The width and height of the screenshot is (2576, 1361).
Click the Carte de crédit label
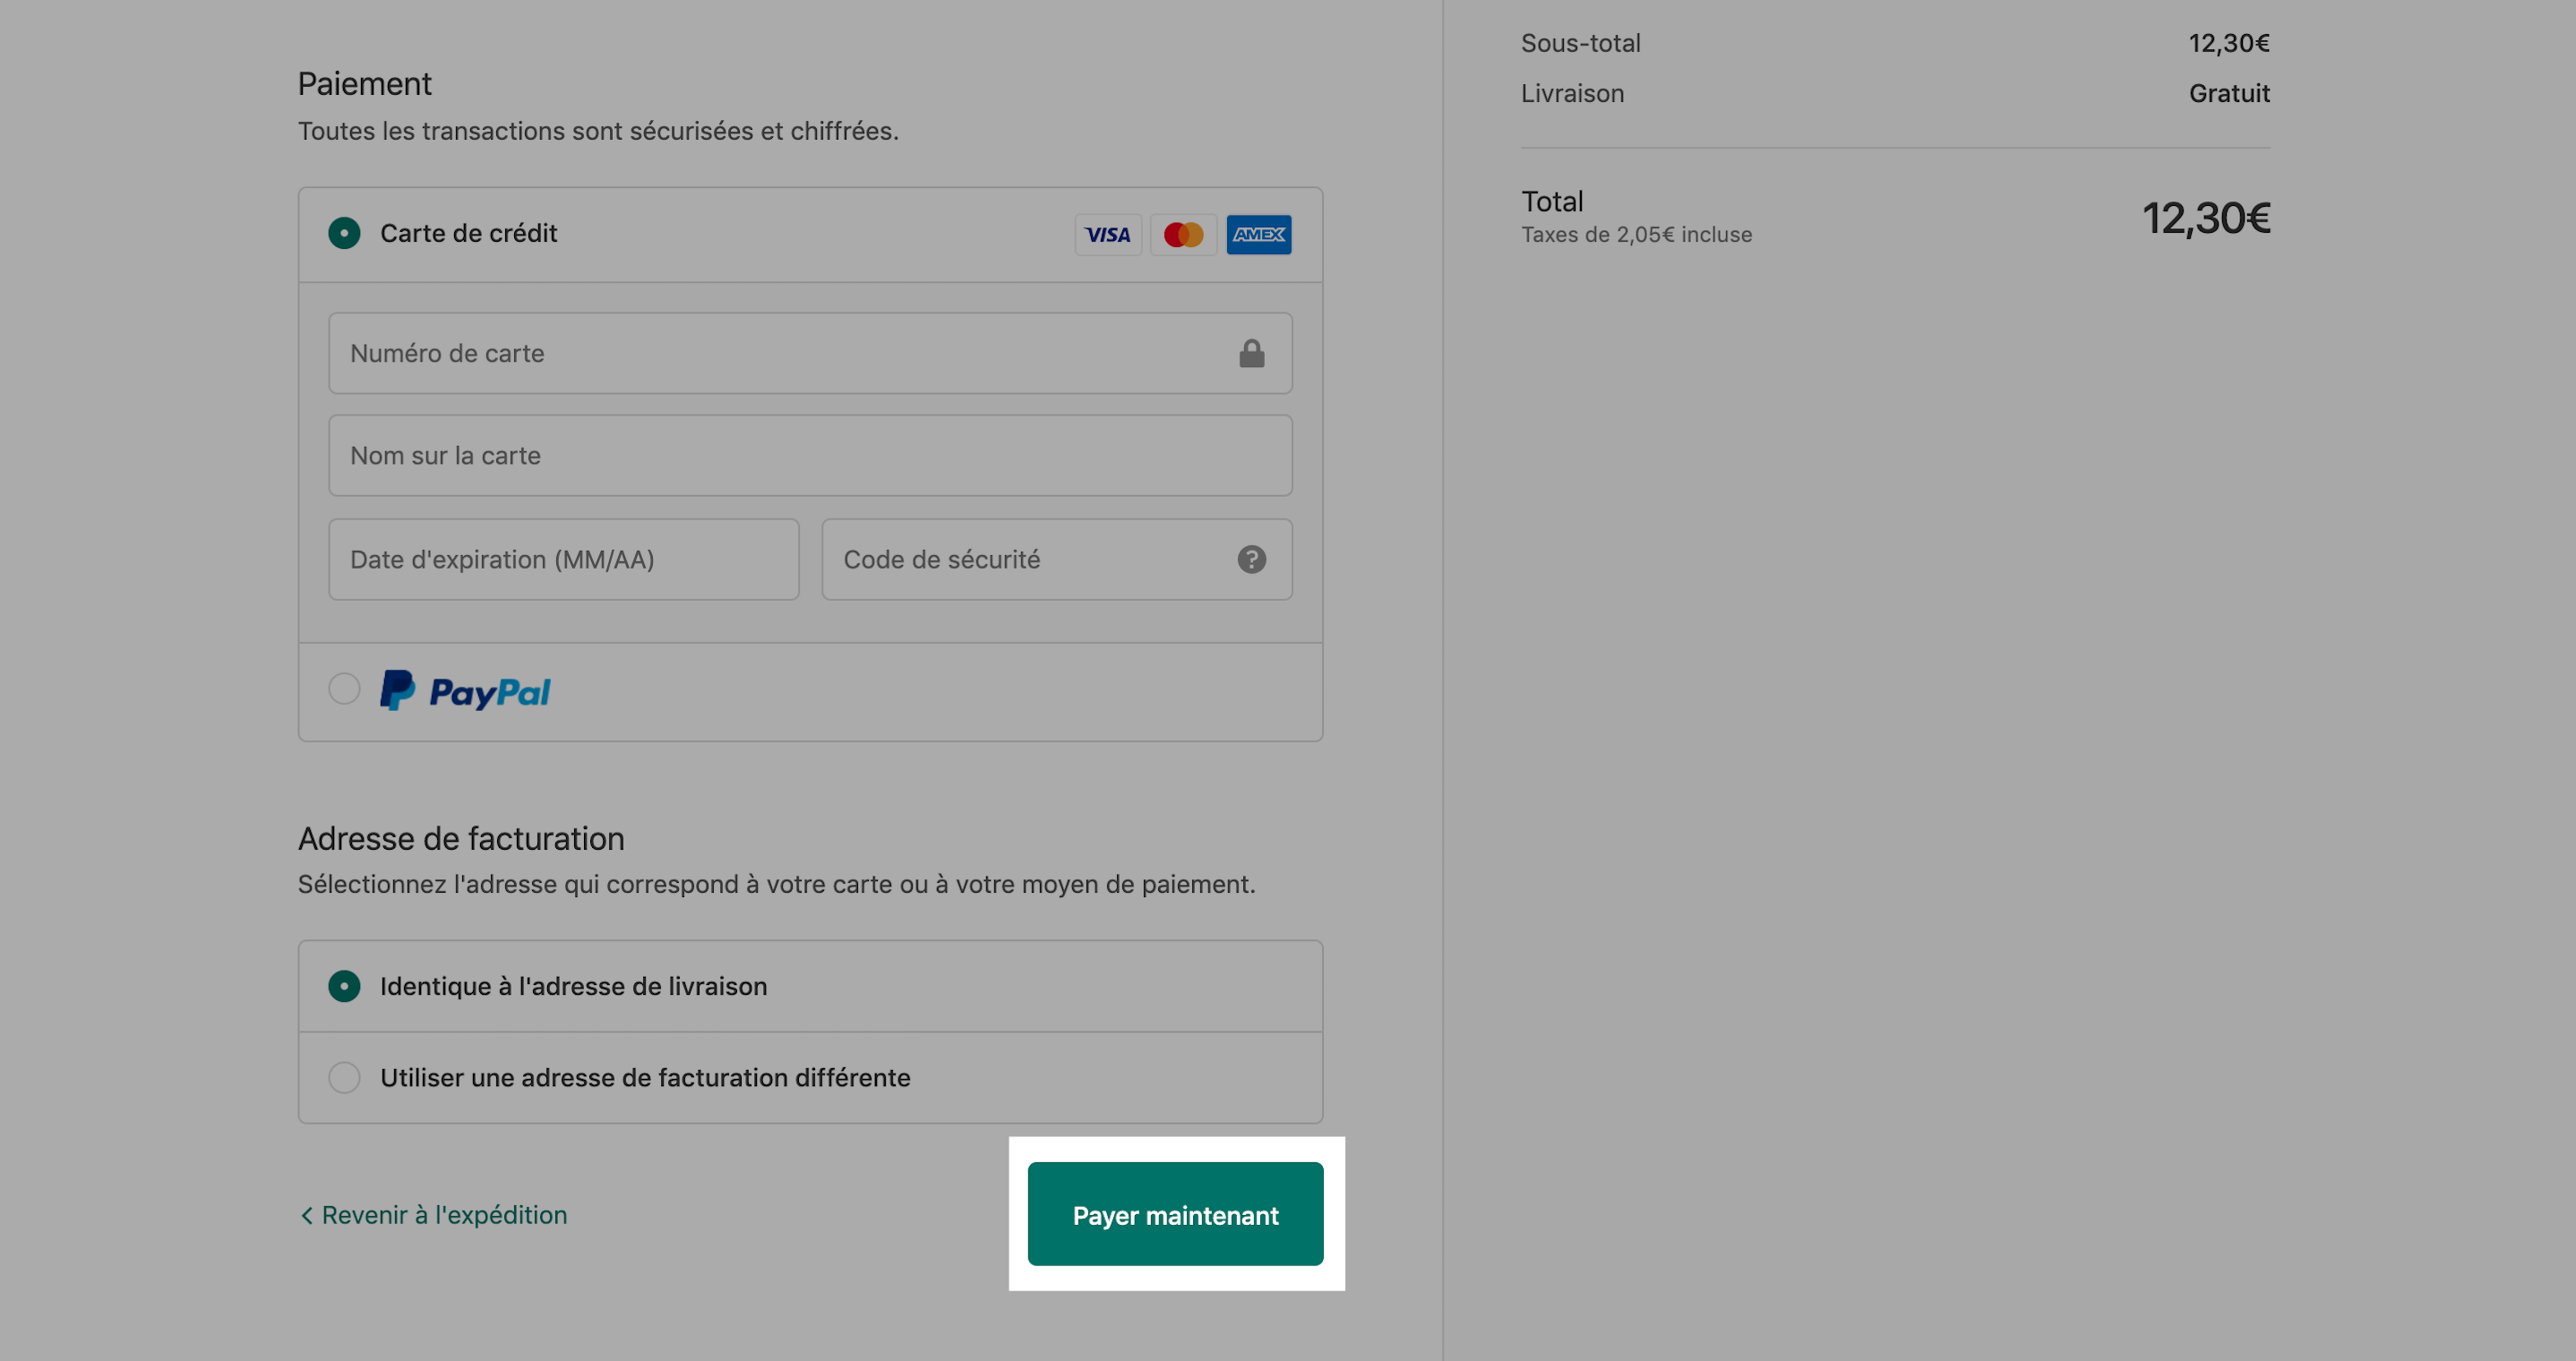pos(468,234)
